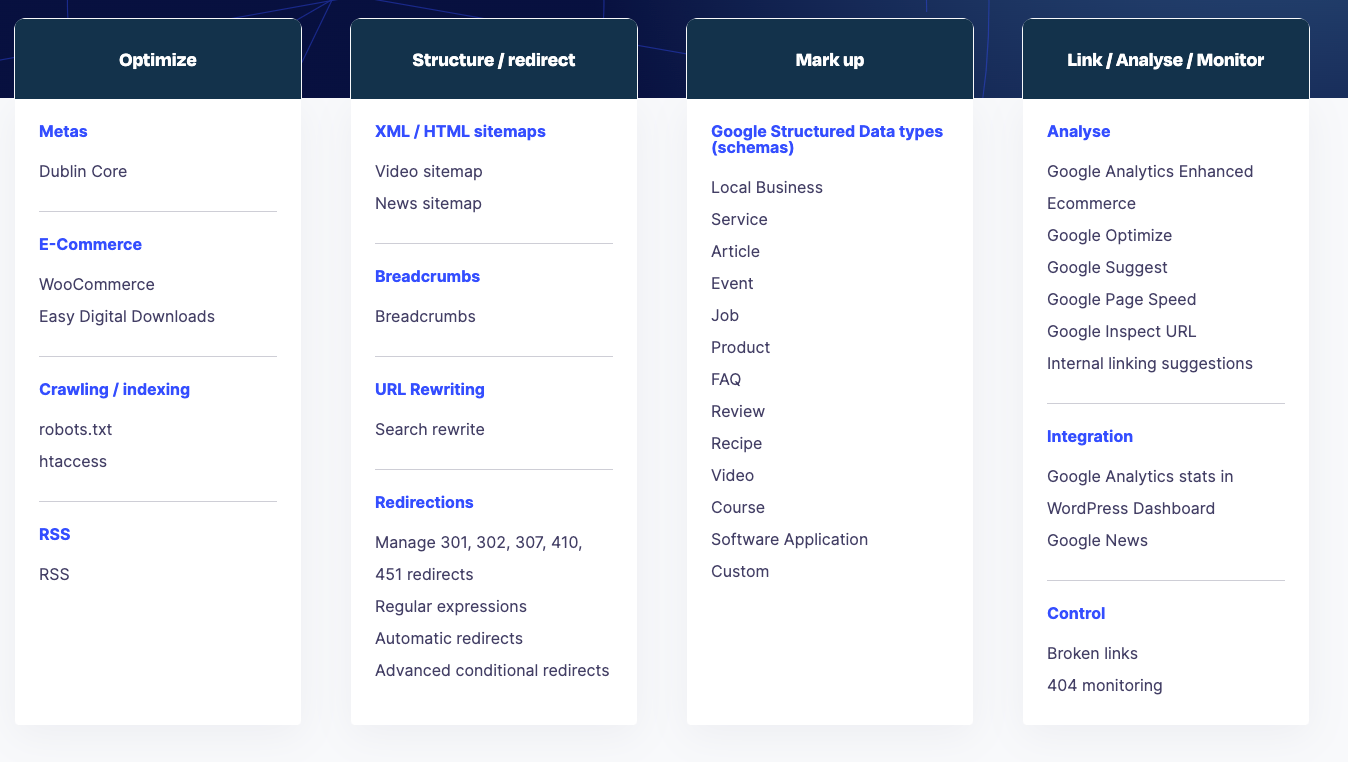The height and width of the screenshot is (762, 1348).
Task: Click the E-Commerce heading link
Action: click(90, 244)
